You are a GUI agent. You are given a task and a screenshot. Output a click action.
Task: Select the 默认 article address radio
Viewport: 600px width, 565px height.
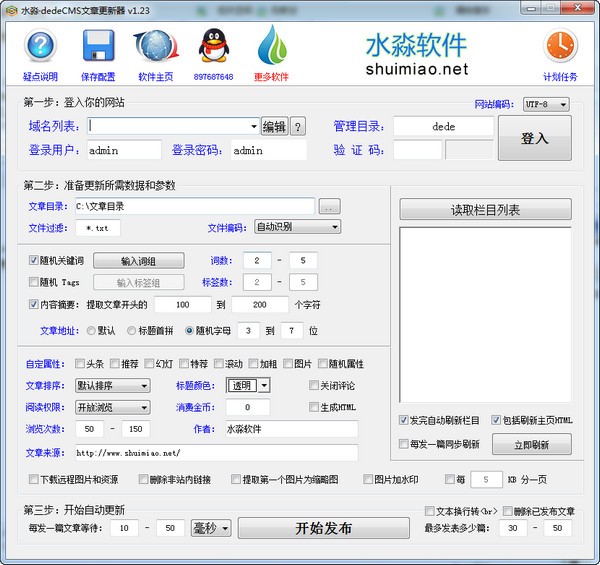[x=91, y=331]
